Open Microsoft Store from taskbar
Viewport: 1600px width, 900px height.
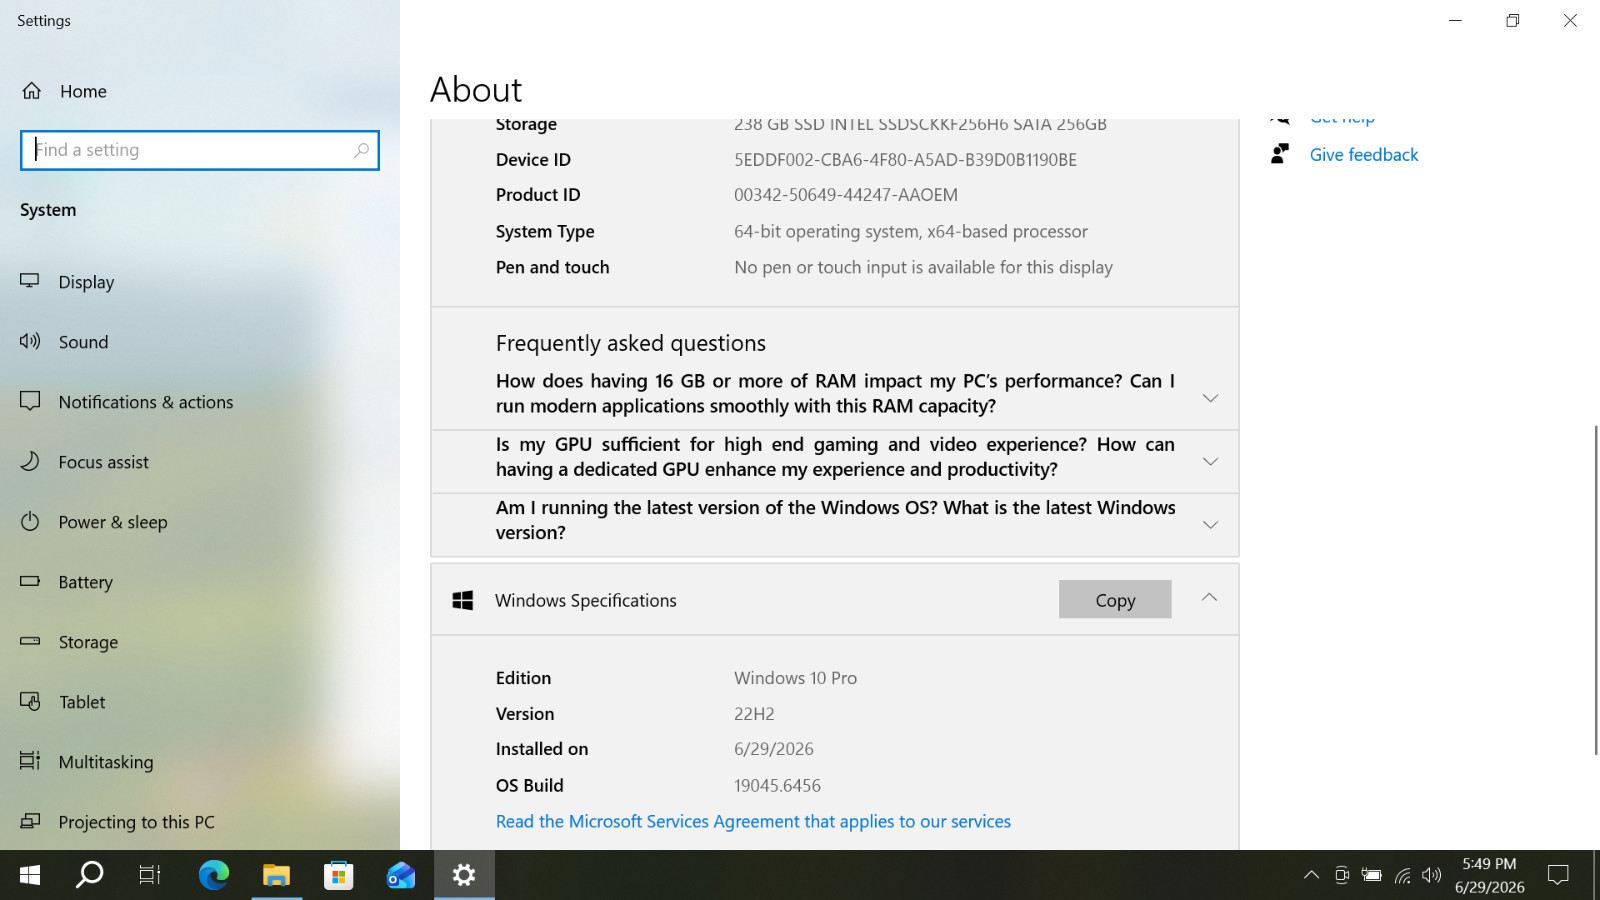[339, 875]
